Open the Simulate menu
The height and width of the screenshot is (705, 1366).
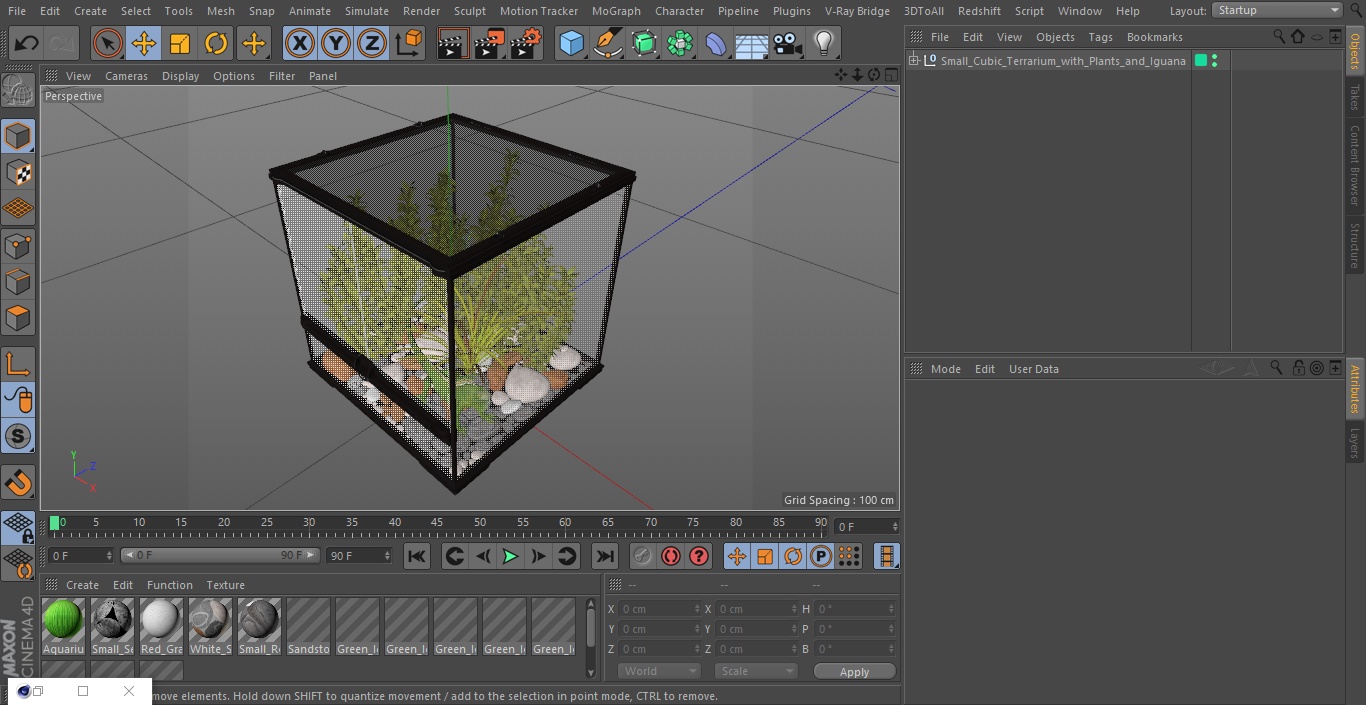click(366, 10)
